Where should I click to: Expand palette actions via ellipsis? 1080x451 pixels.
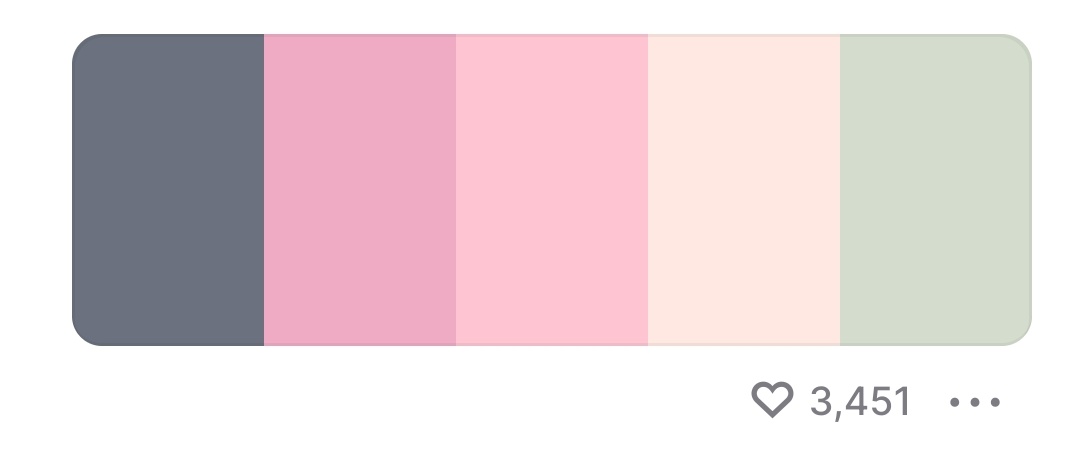pyautogui.click(x=974, y=402)
